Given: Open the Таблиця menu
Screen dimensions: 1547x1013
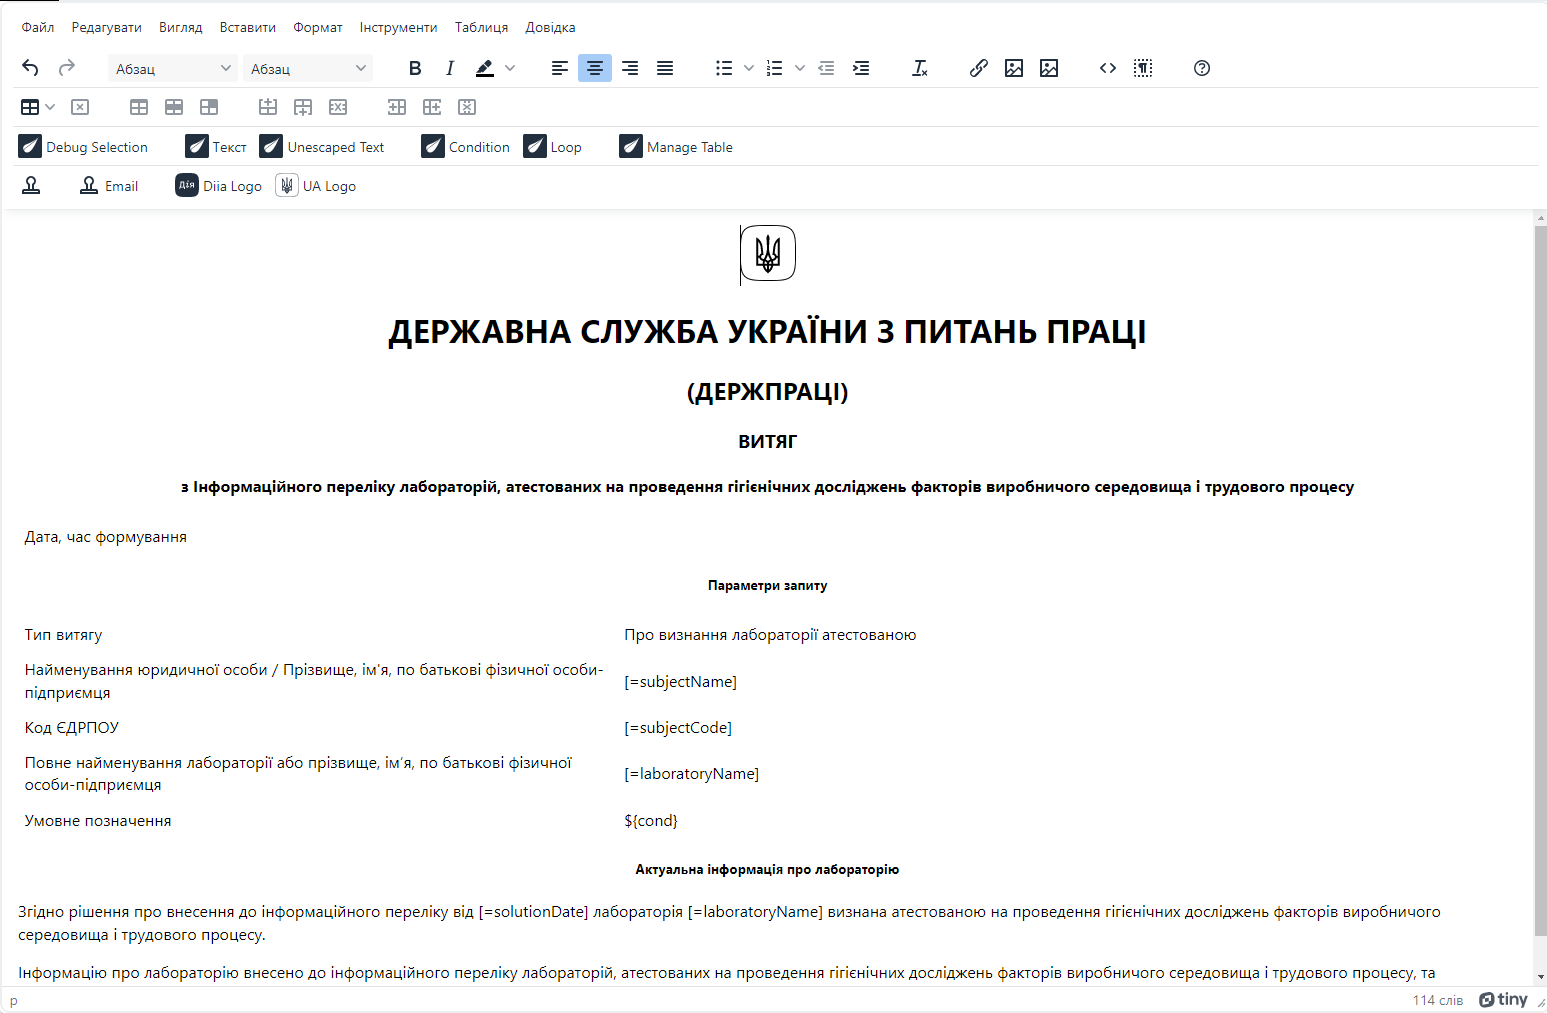Looking at the screenshot, I should [x=482, y=27].
